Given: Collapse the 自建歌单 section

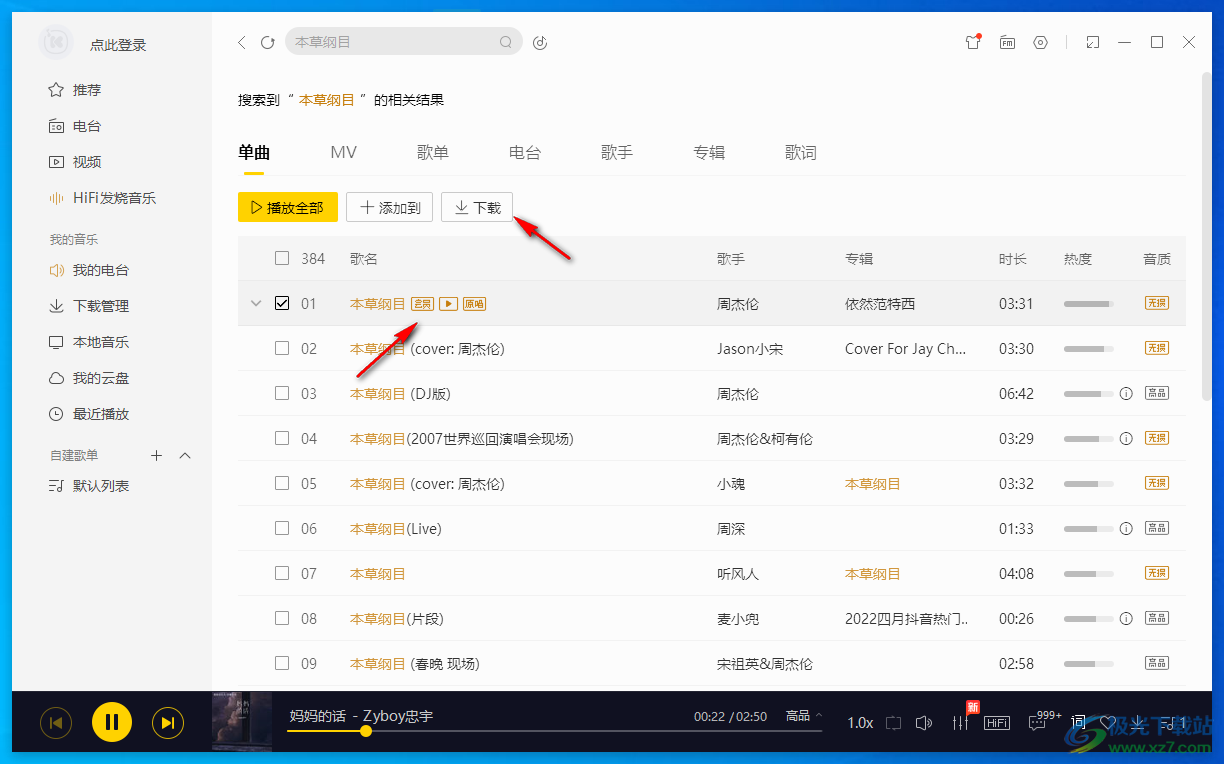Looking at the screenshot, I should click(185, 455).
